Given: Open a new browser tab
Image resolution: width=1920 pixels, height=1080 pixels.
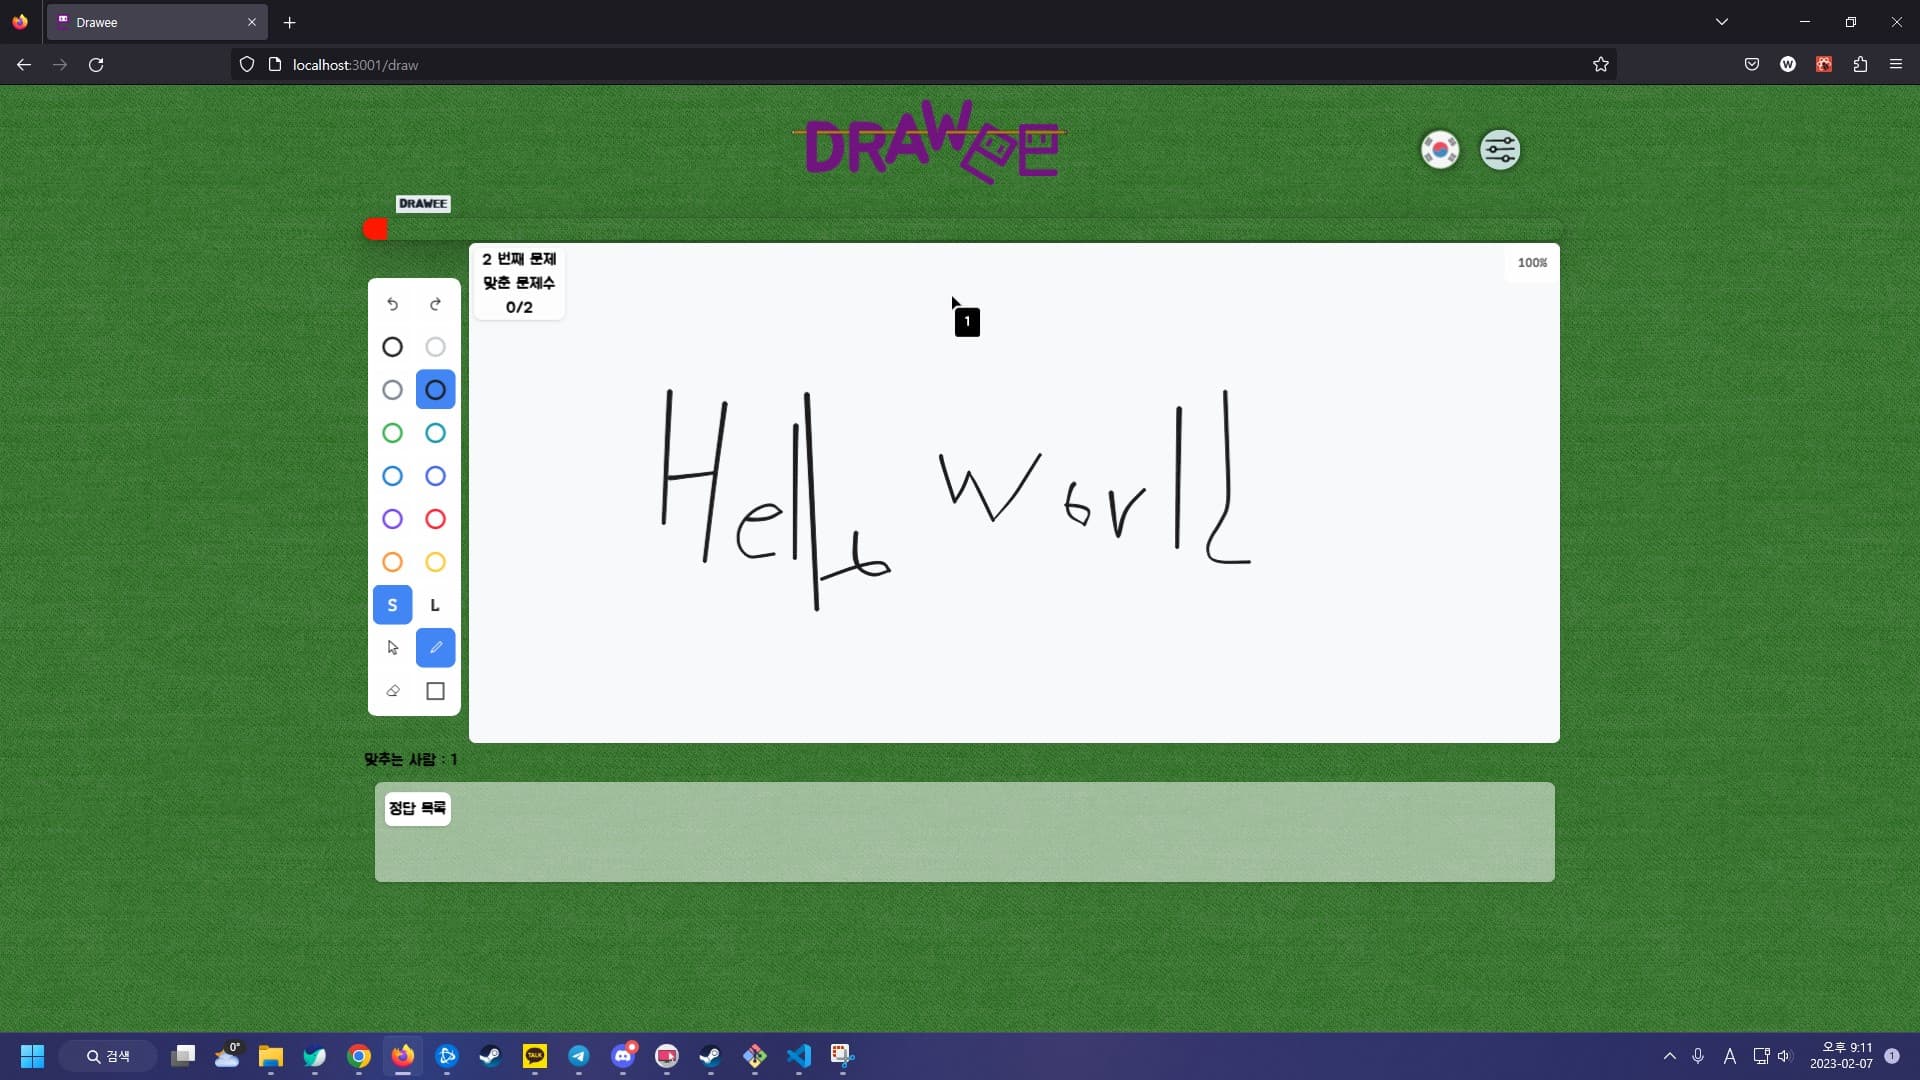Looking at the screenshot, I should tap(289, 22).
